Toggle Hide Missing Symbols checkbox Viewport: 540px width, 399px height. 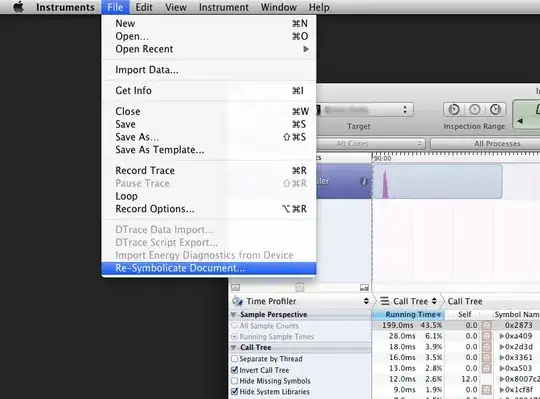click(x=235, y=381)
